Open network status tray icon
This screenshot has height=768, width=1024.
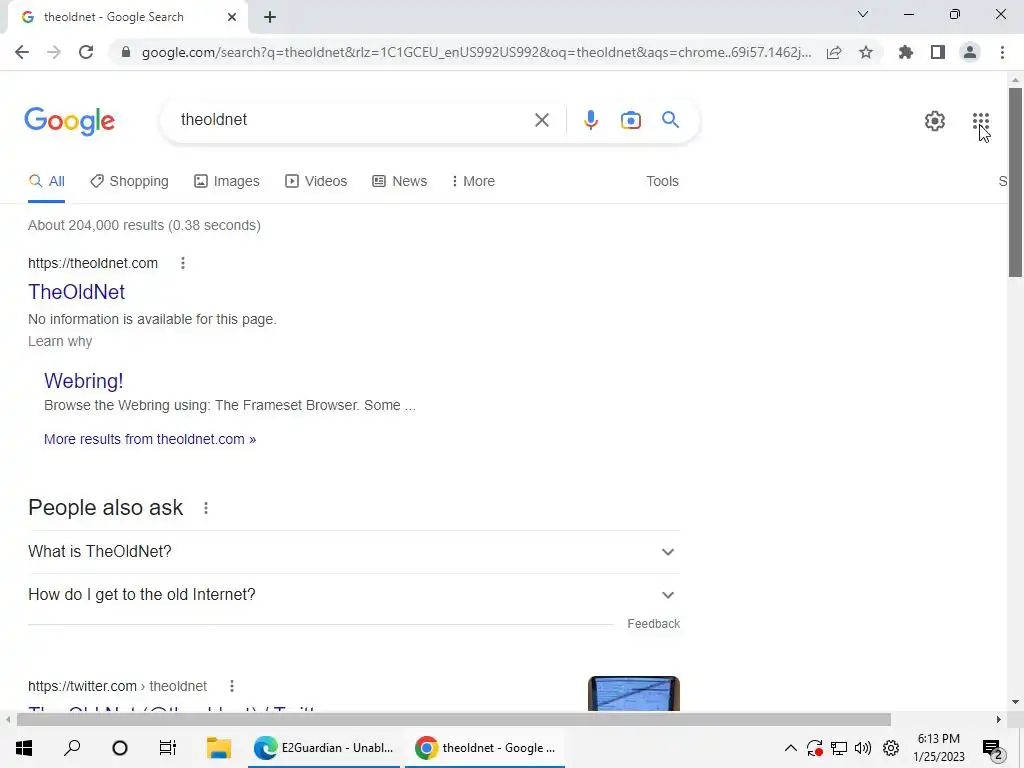(x=839, y=748)
